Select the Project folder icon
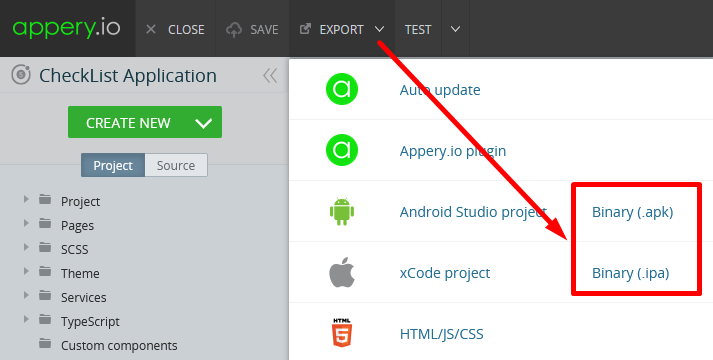 [x=45, y=200]
